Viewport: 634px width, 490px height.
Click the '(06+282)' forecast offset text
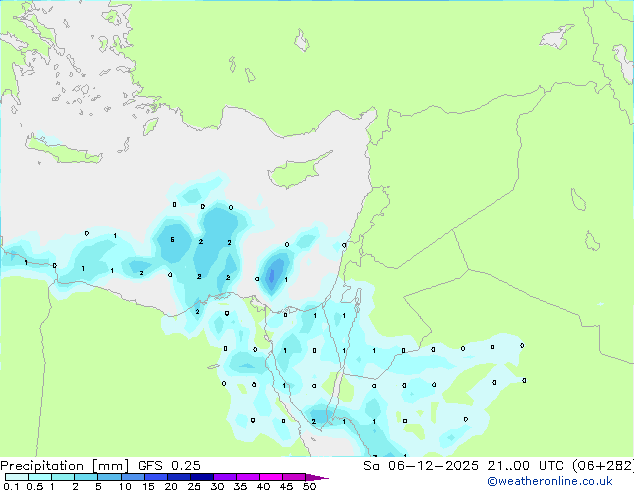pyautogui.click(x=603, y=466)
